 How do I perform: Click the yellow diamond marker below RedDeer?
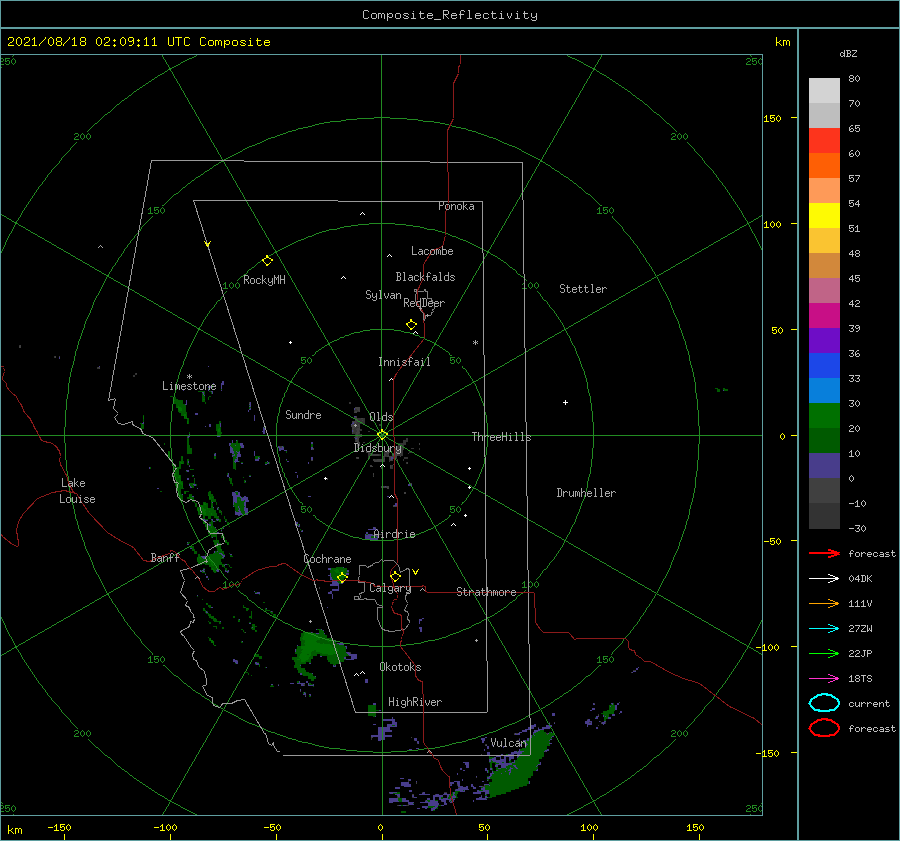tap(411, 325)
